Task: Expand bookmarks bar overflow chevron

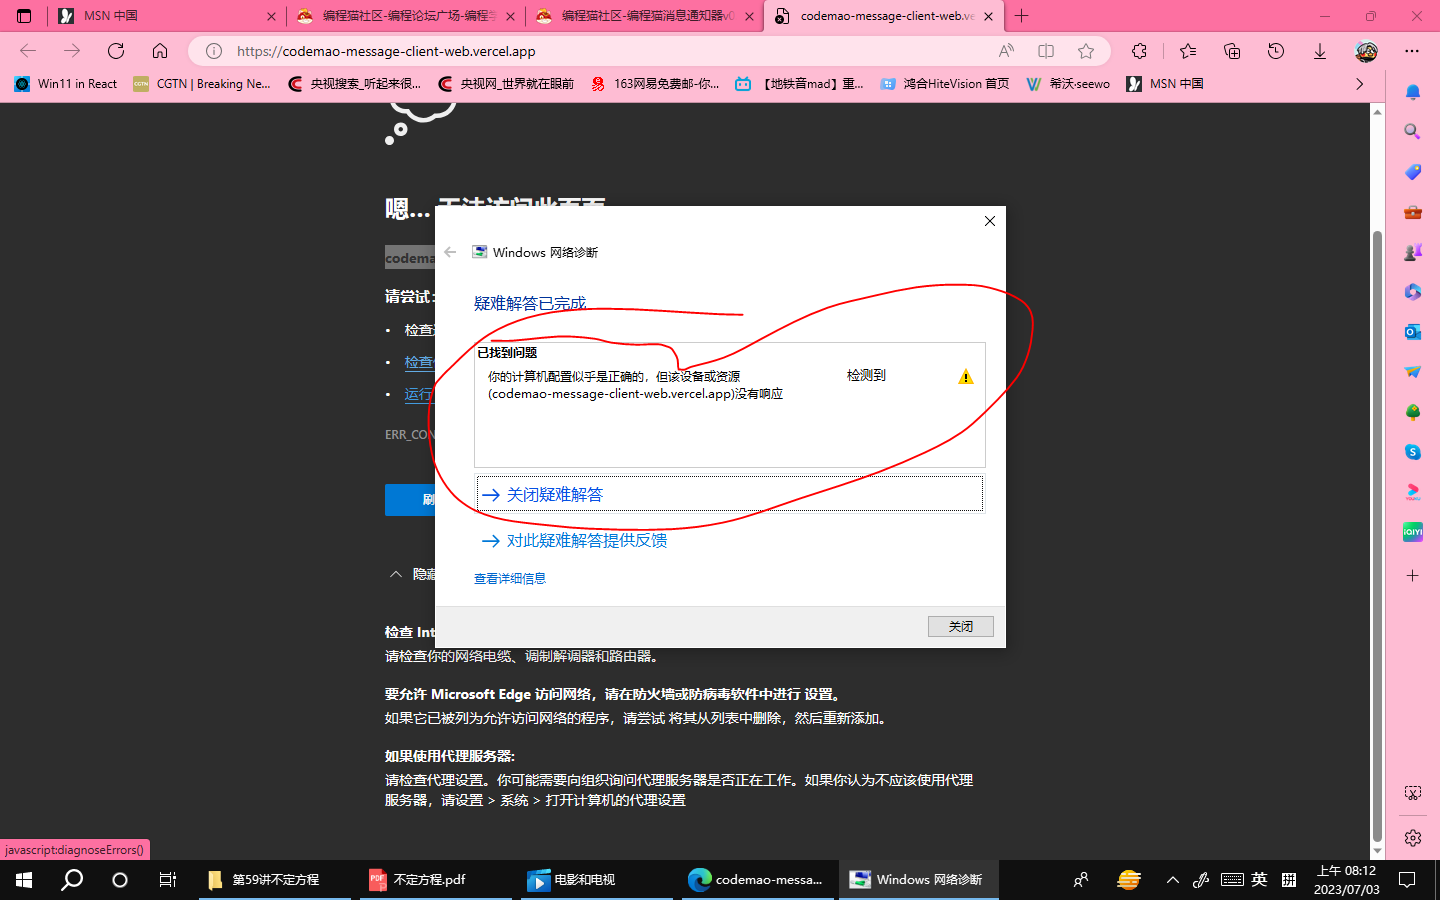Action: coord(1359,84)
